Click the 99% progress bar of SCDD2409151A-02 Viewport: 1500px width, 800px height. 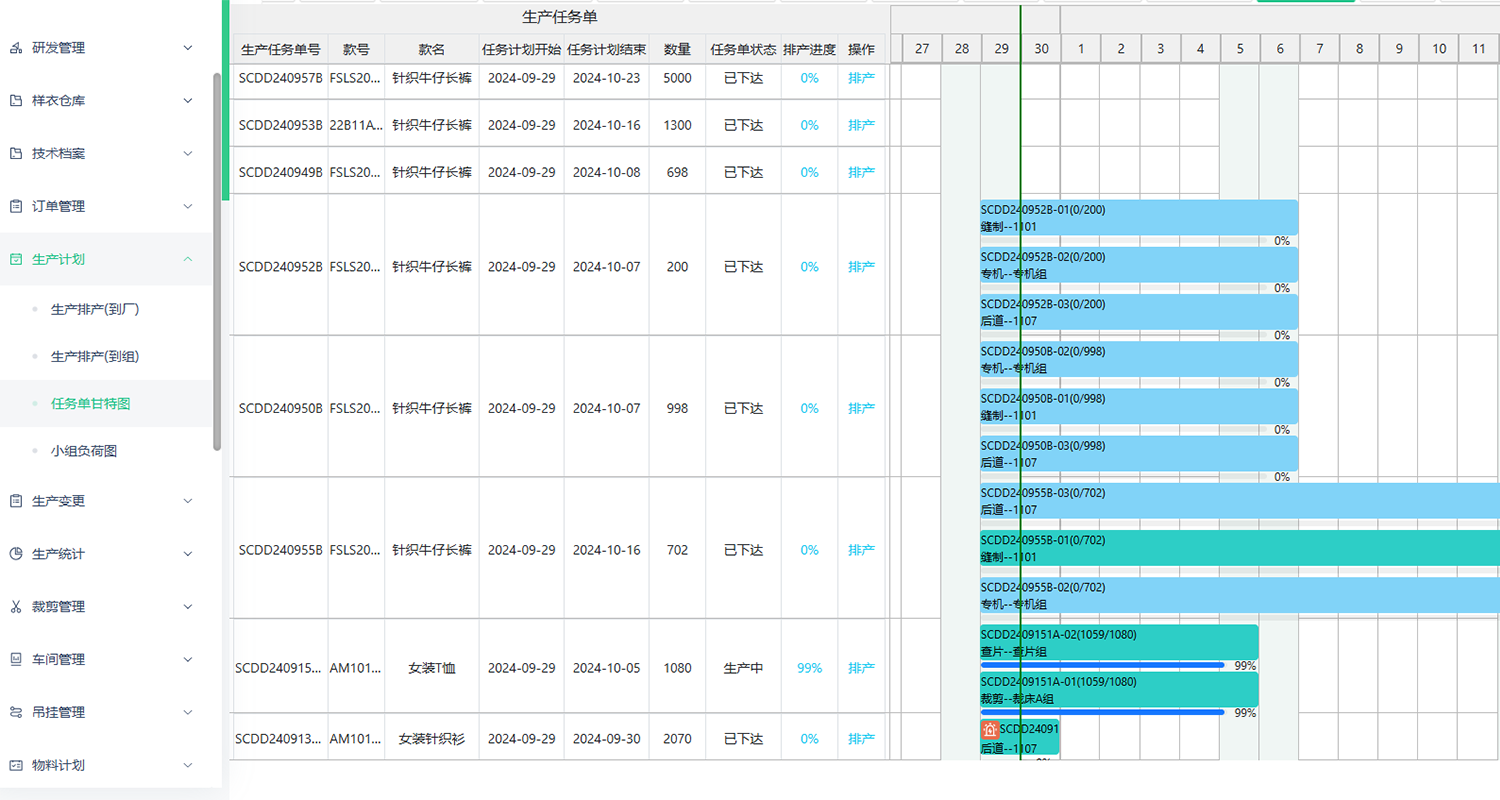pyautogui.click(x=1102, y=665)
